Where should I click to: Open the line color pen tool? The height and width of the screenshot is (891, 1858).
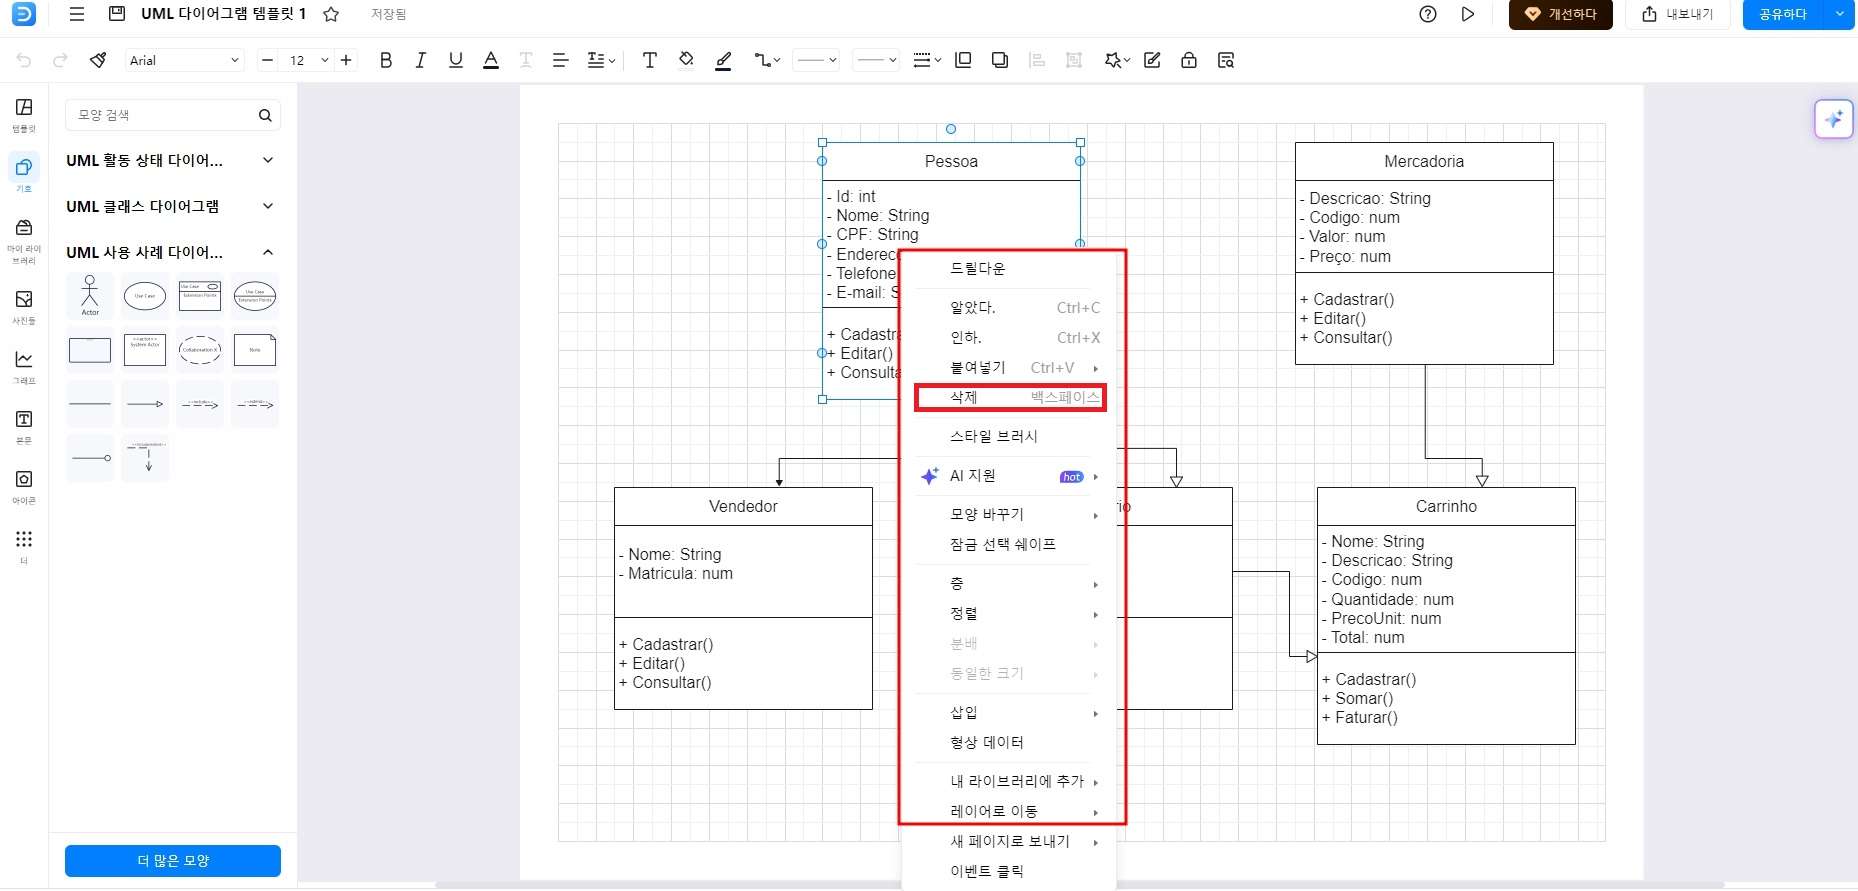[x=723, y=60]
